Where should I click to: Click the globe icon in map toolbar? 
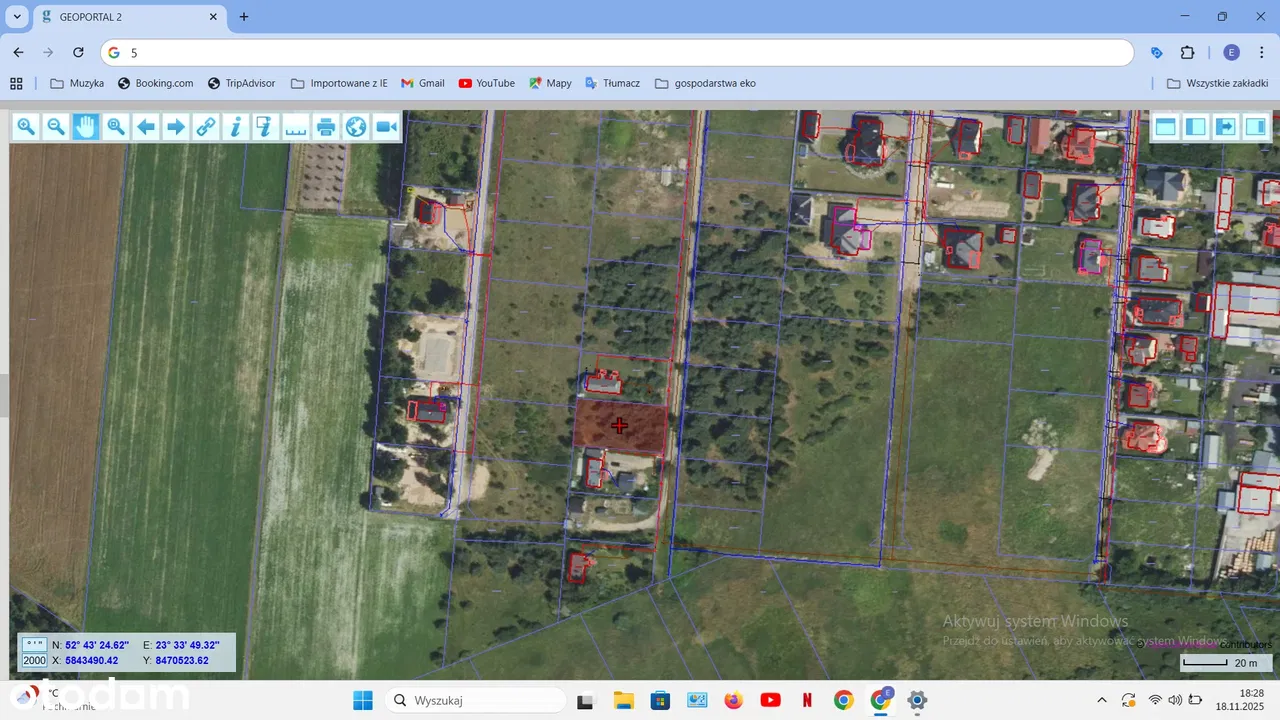(356, 126)
